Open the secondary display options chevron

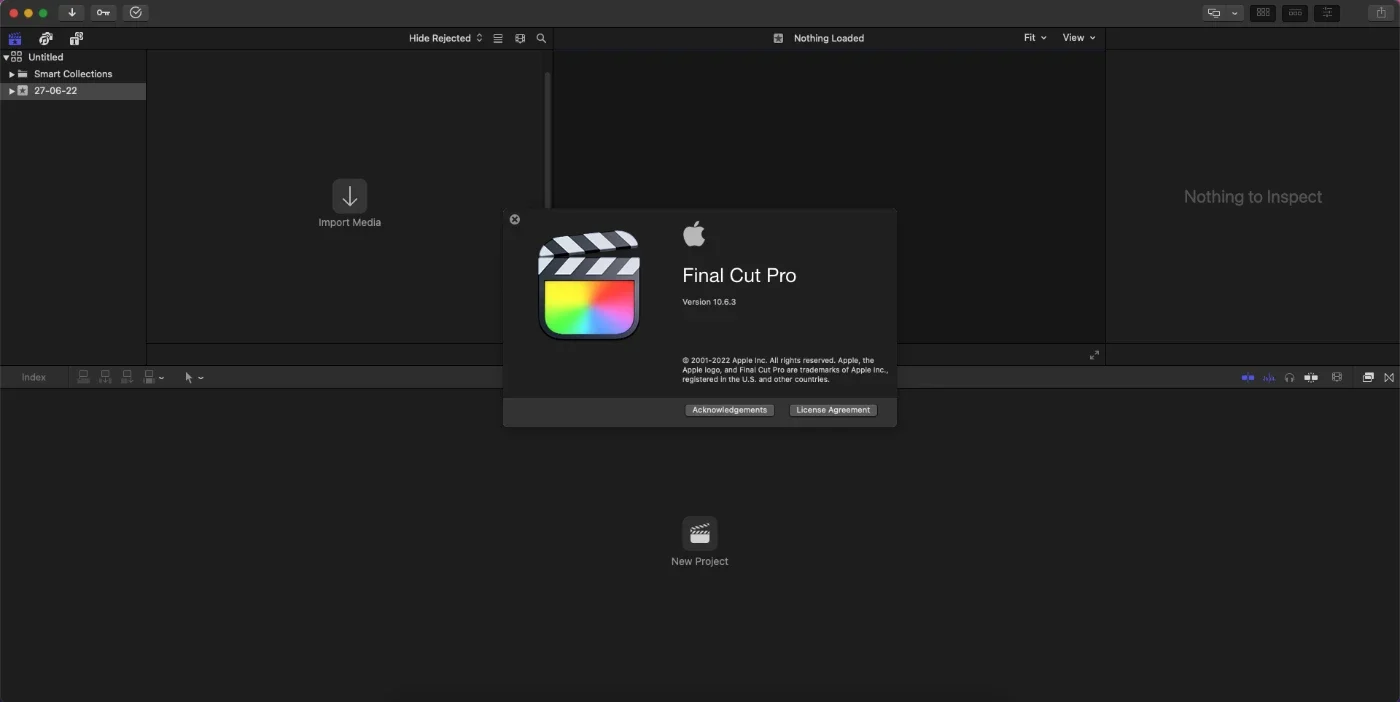(x=1235, y=13)
